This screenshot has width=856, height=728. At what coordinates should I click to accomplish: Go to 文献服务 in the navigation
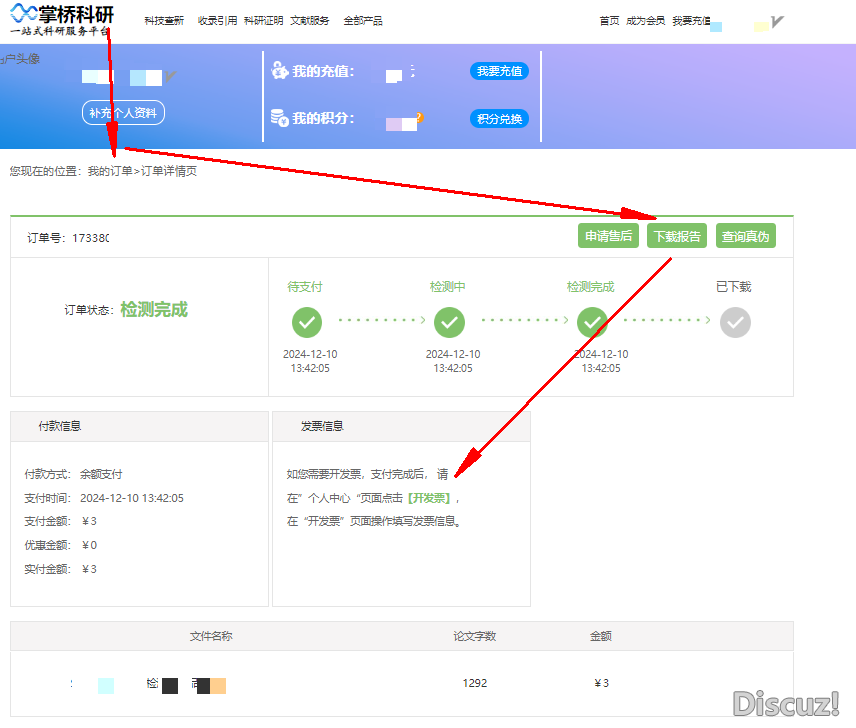[310, 21]
